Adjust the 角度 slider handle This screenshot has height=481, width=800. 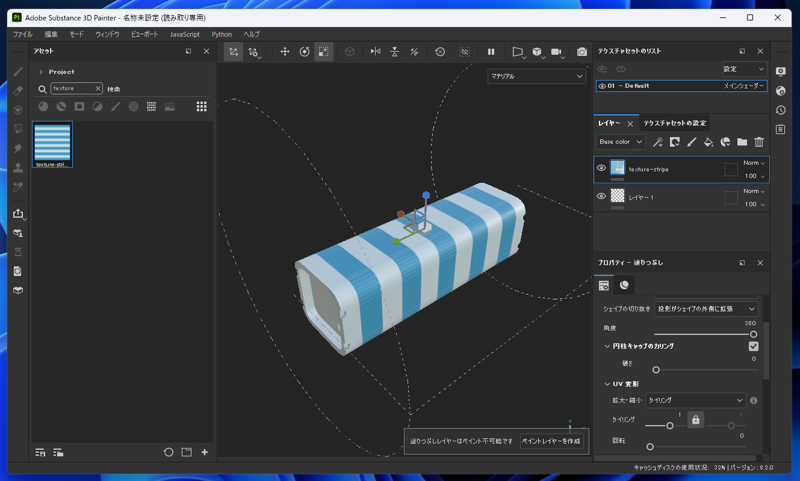753,335
